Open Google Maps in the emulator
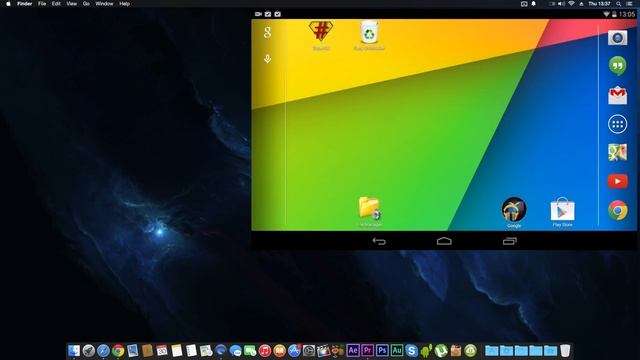 [x=618, y=153]
